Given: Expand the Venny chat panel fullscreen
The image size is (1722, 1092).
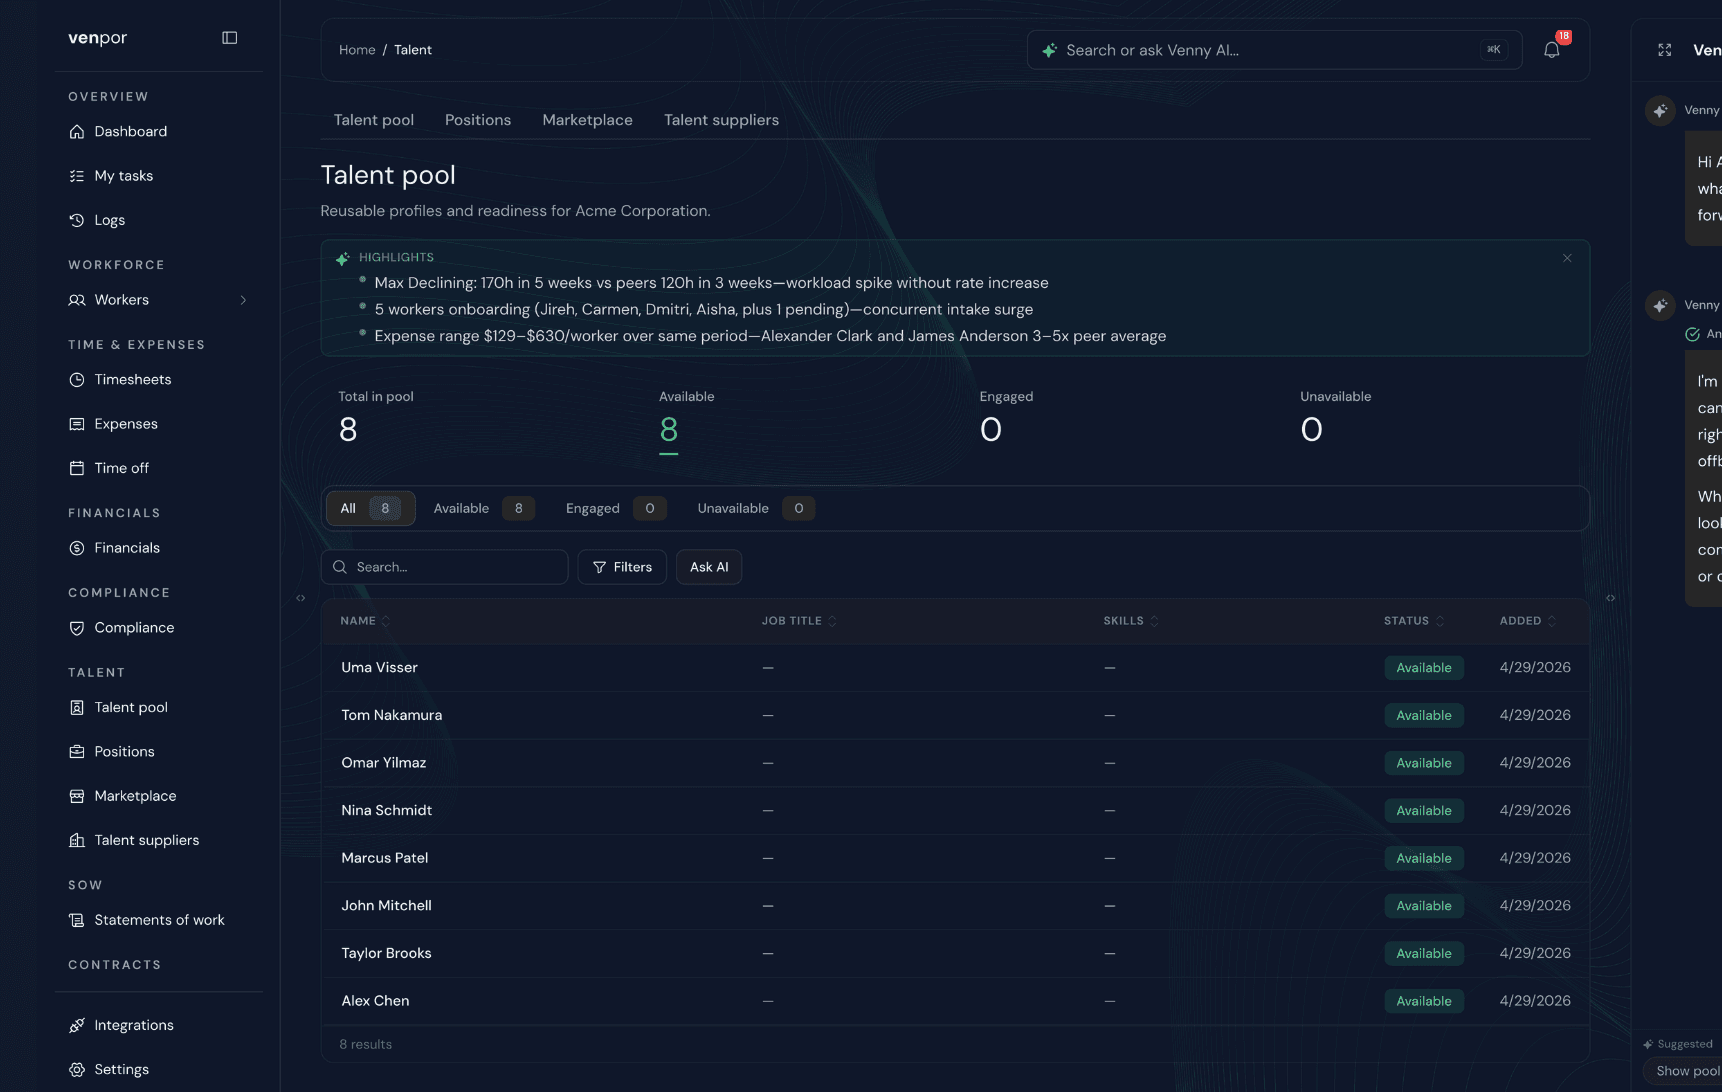Looking at the screenshot, I should tap(1665, 50).
